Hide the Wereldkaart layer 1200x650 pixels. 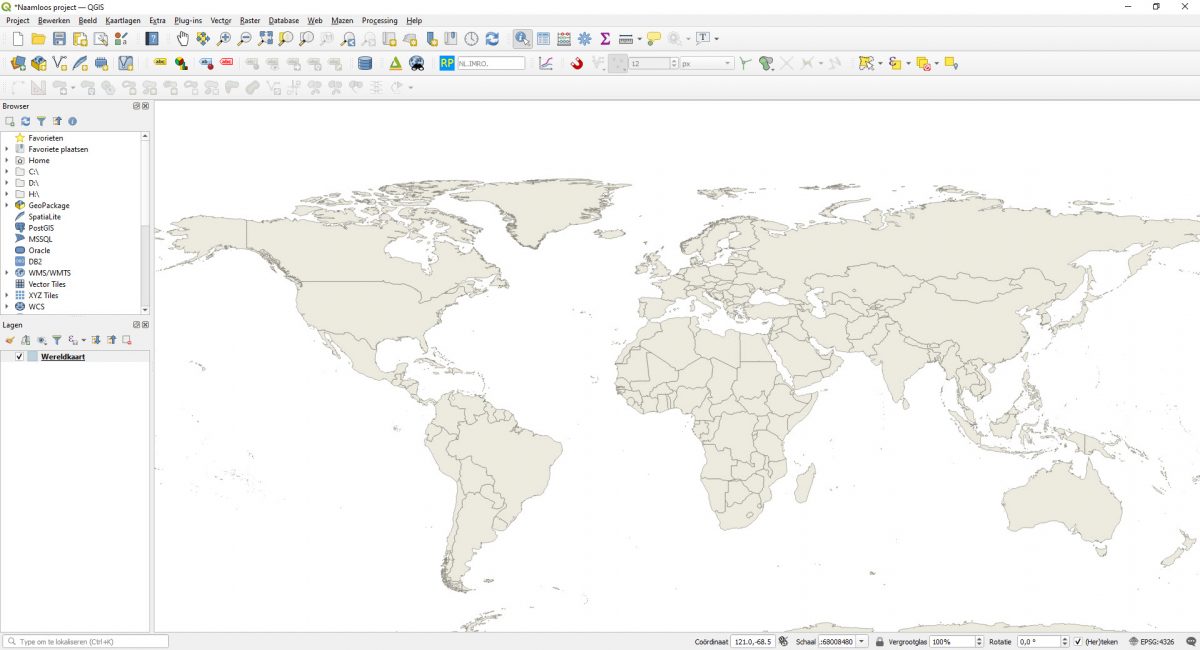(18, 356)
